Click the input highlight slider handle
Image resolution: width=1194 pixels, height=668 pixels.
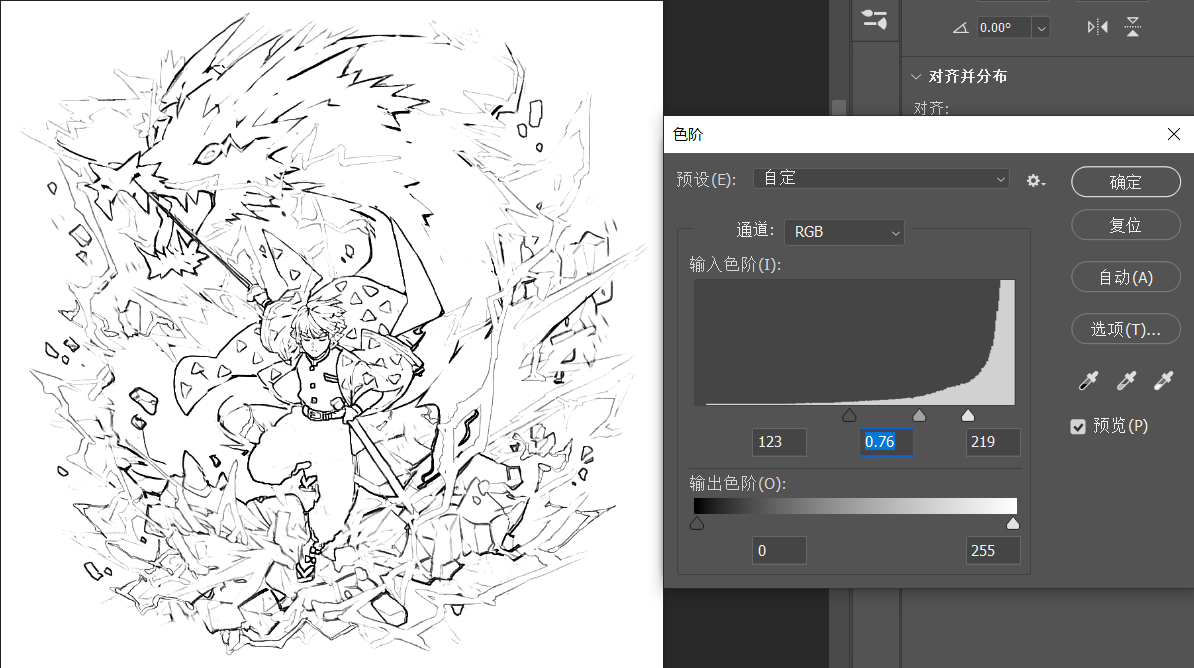click(968, 415)
